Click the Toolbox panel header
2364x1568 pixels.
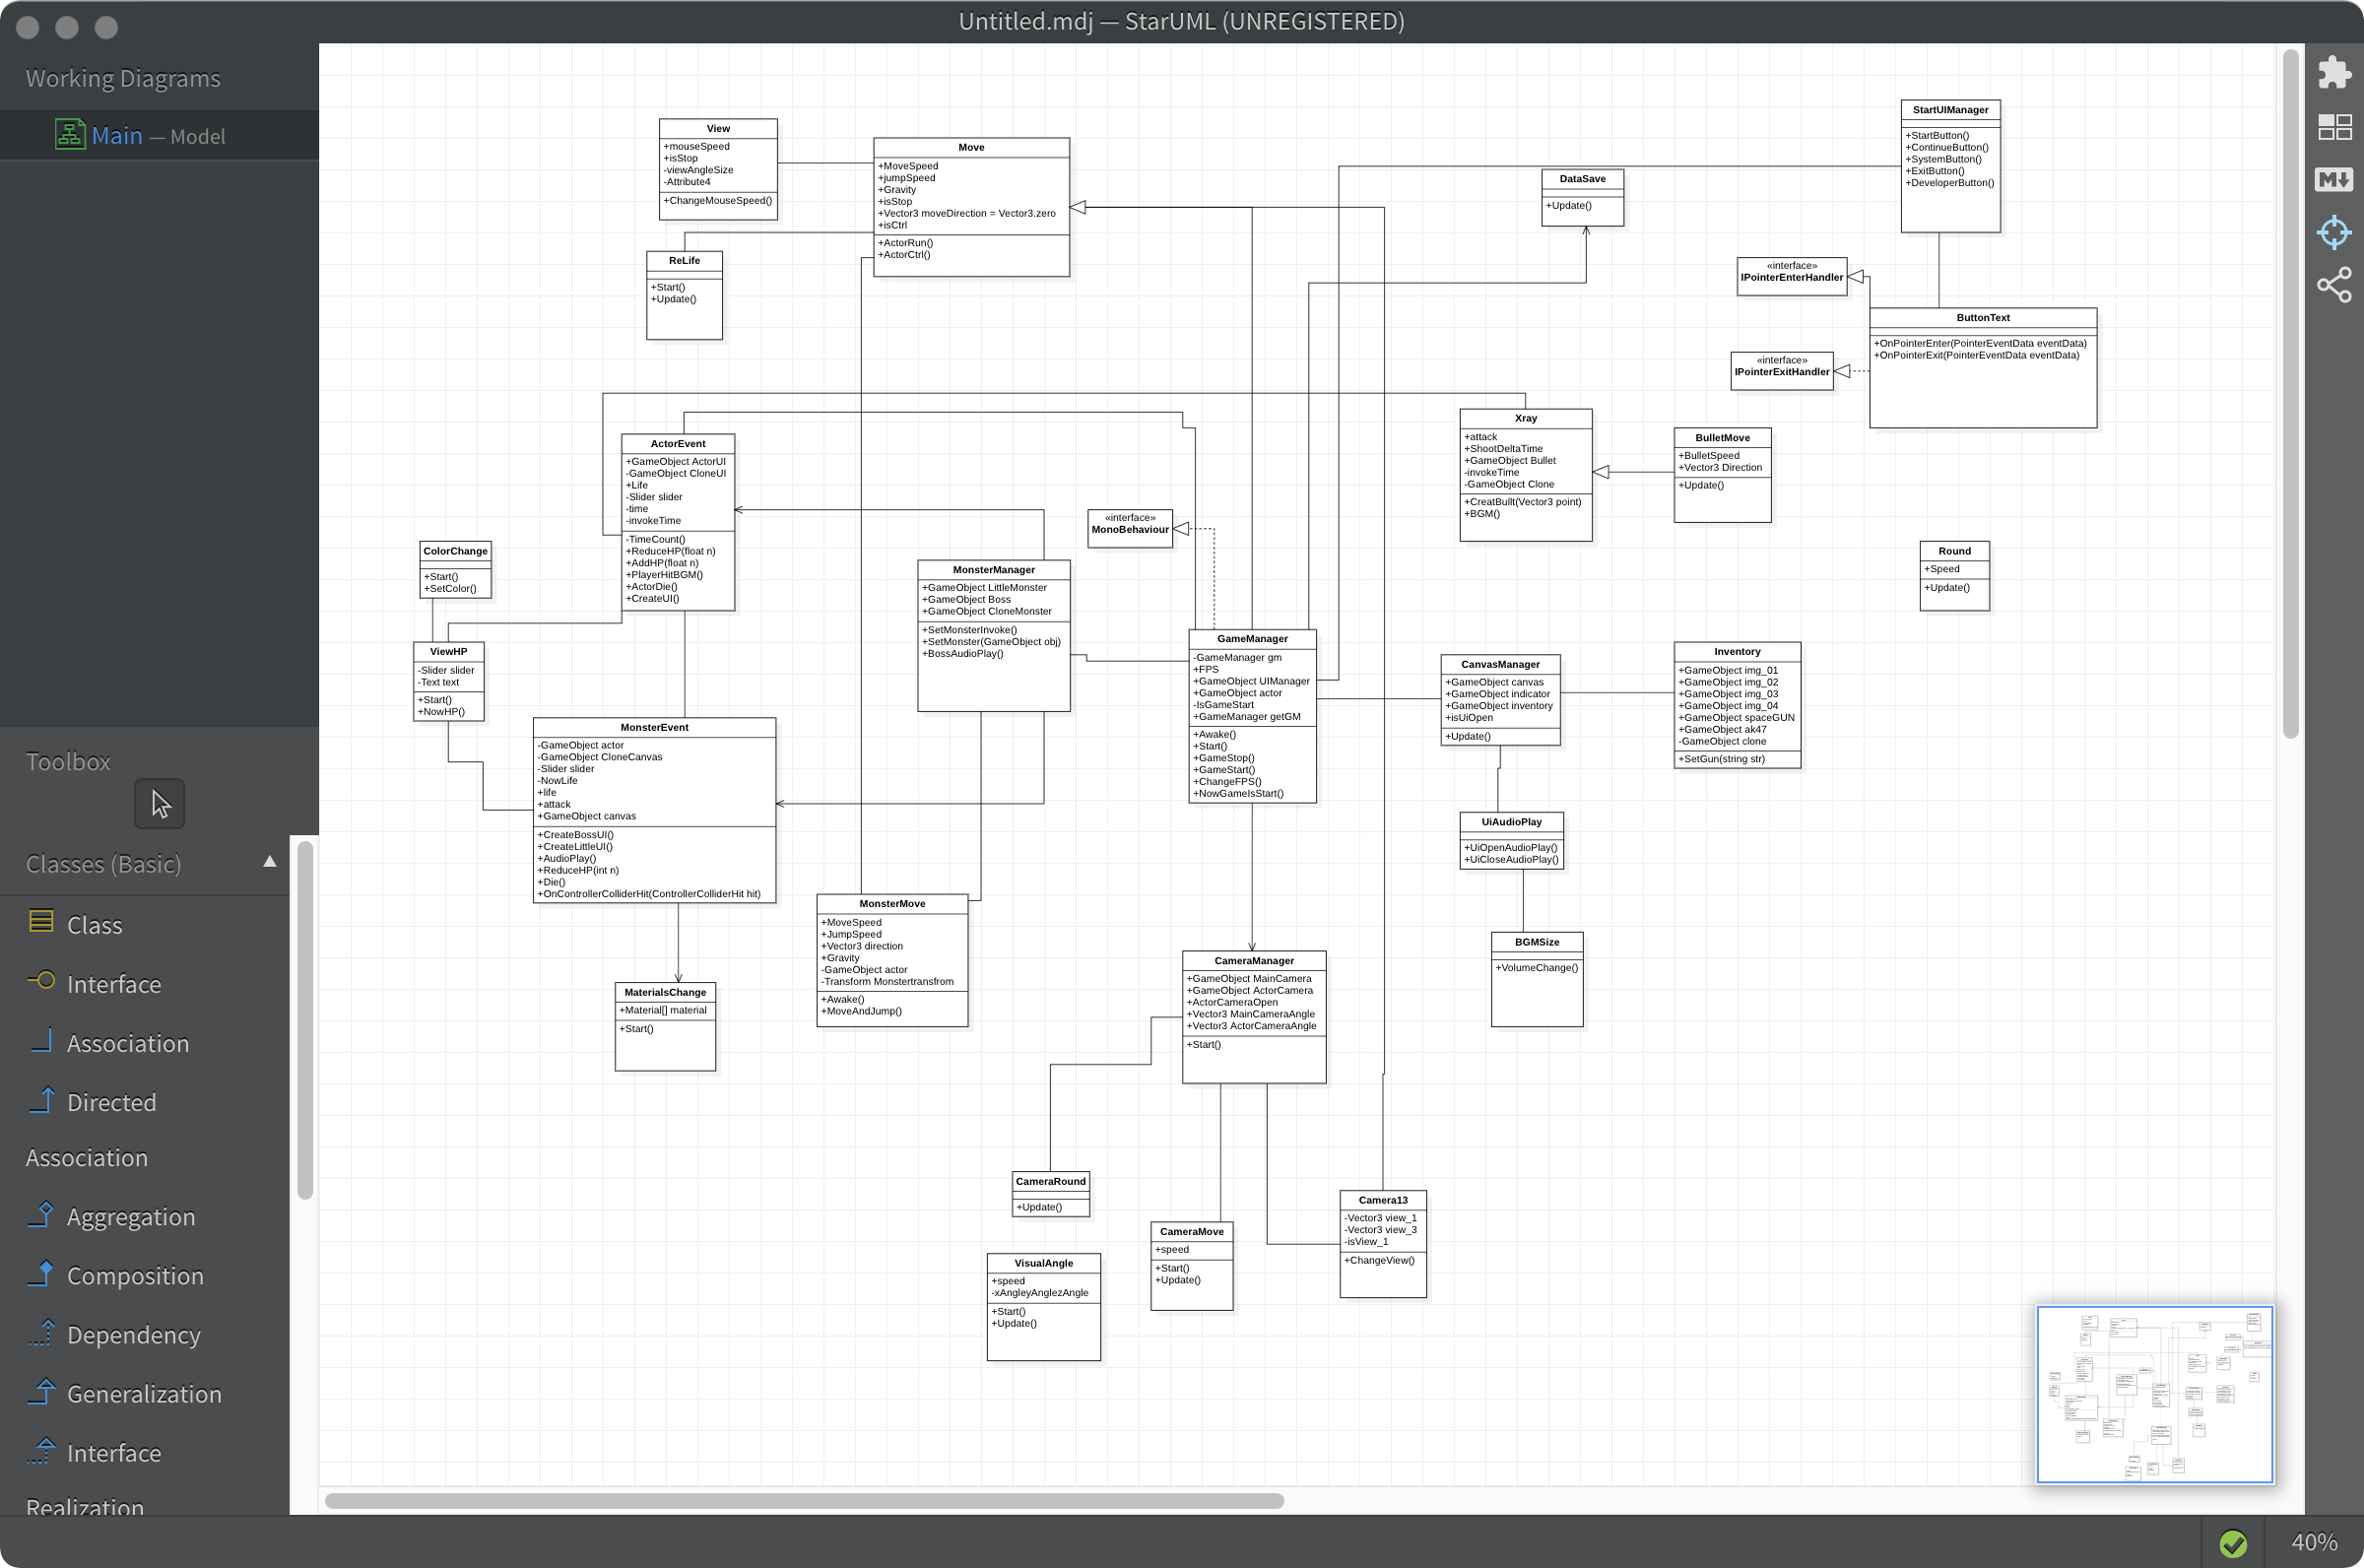(x=68, y=762)
